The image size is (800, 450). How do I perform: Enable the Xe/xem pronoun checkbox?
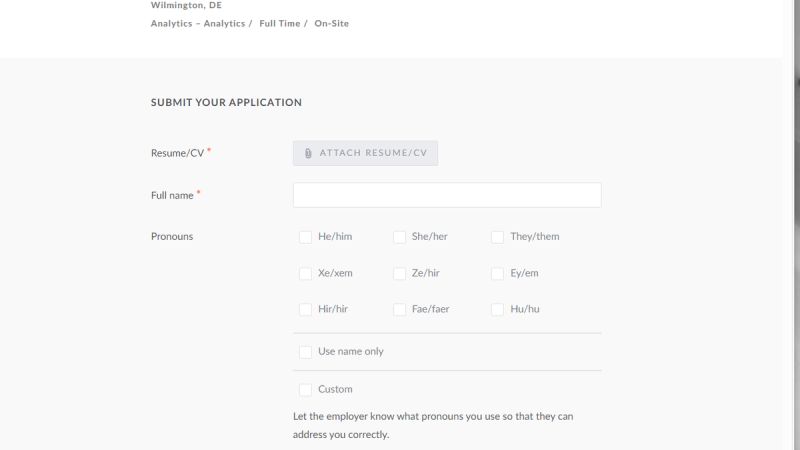coord(305,273)
